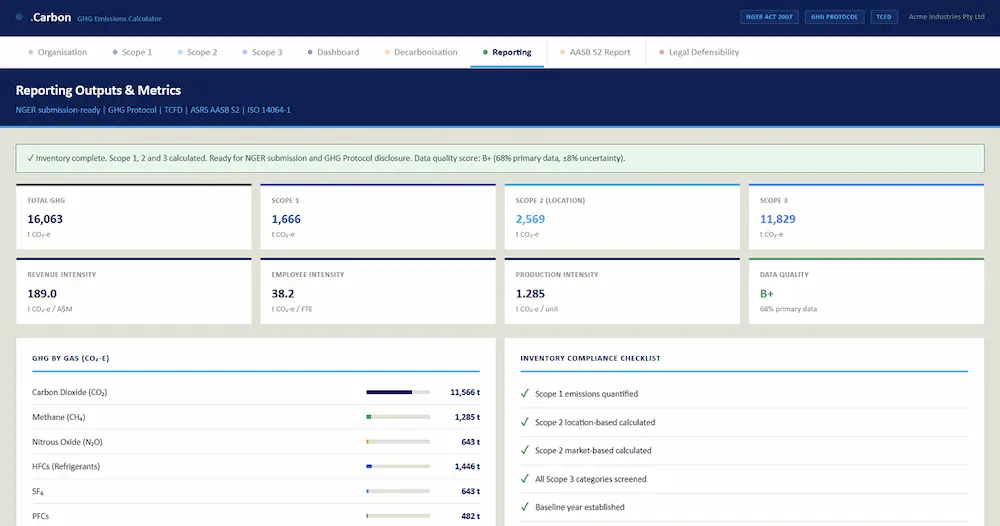Click the 11,566 t carbon dioxide value

point(465,393)
